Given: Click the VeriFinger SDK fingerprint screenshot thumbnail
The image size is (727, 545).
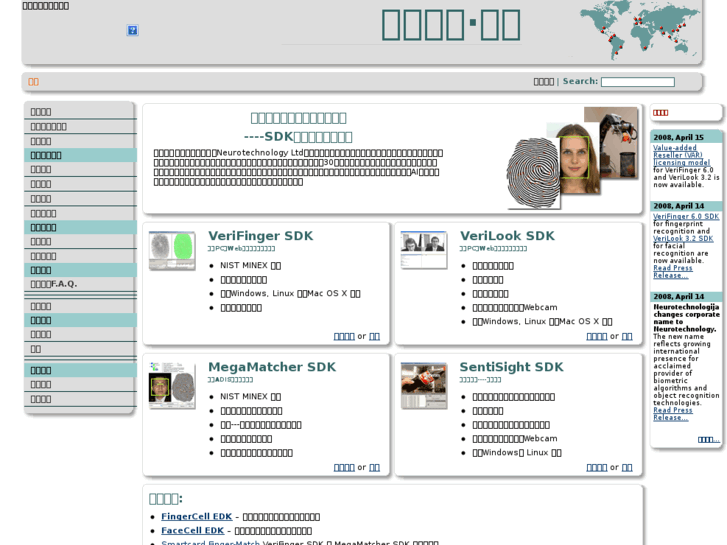Looking at the screenshot, I should (172, 250).
